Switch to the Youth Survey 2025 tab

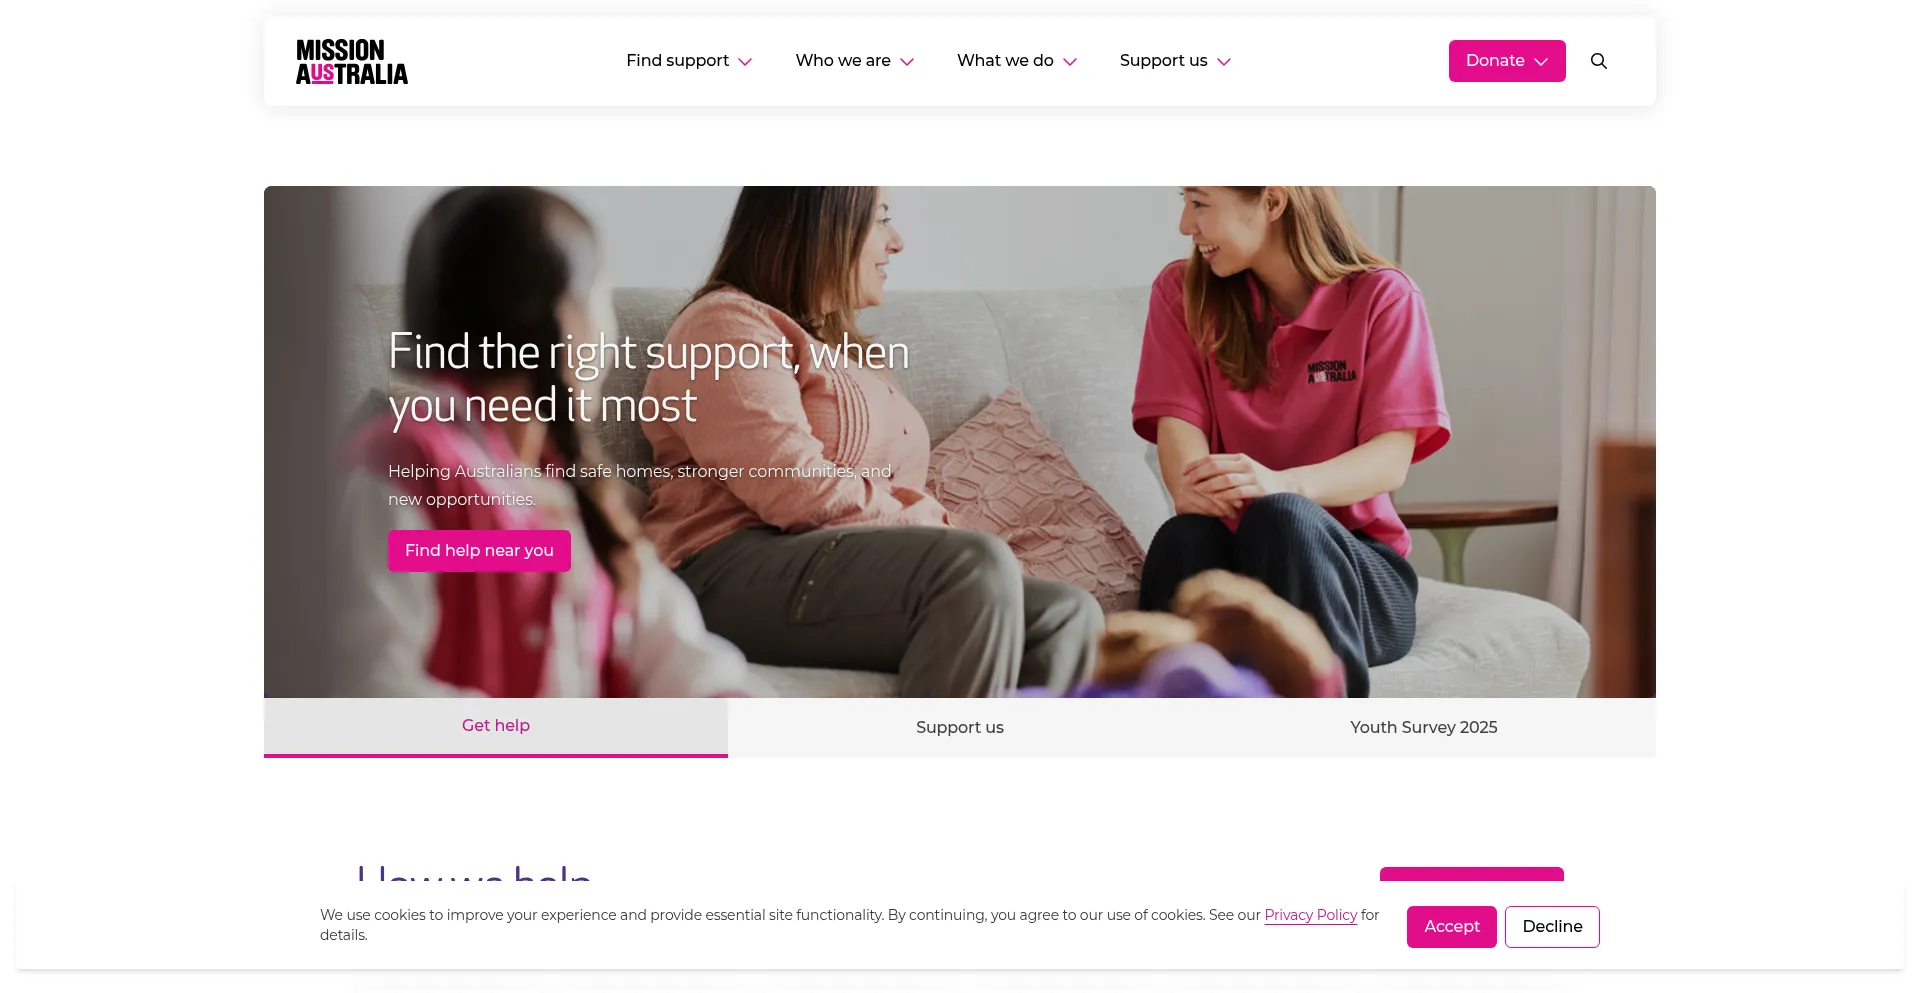[1424, 727]
